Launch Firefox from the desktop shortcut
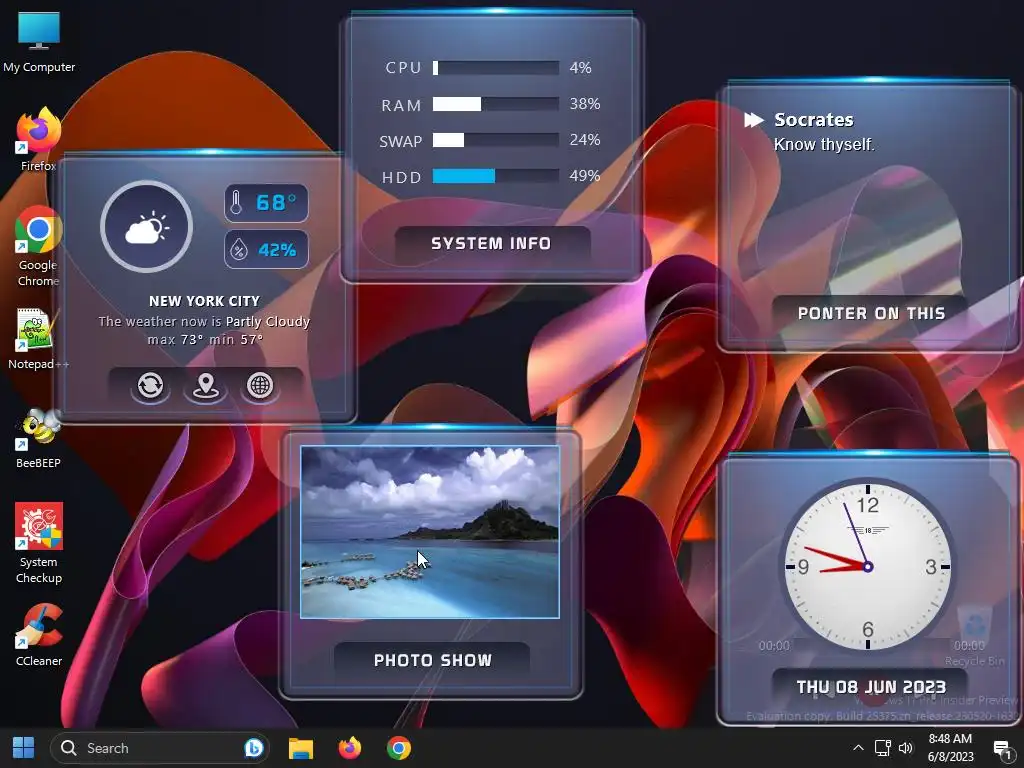The image size is (1024, 768). [x=39, y=140]
